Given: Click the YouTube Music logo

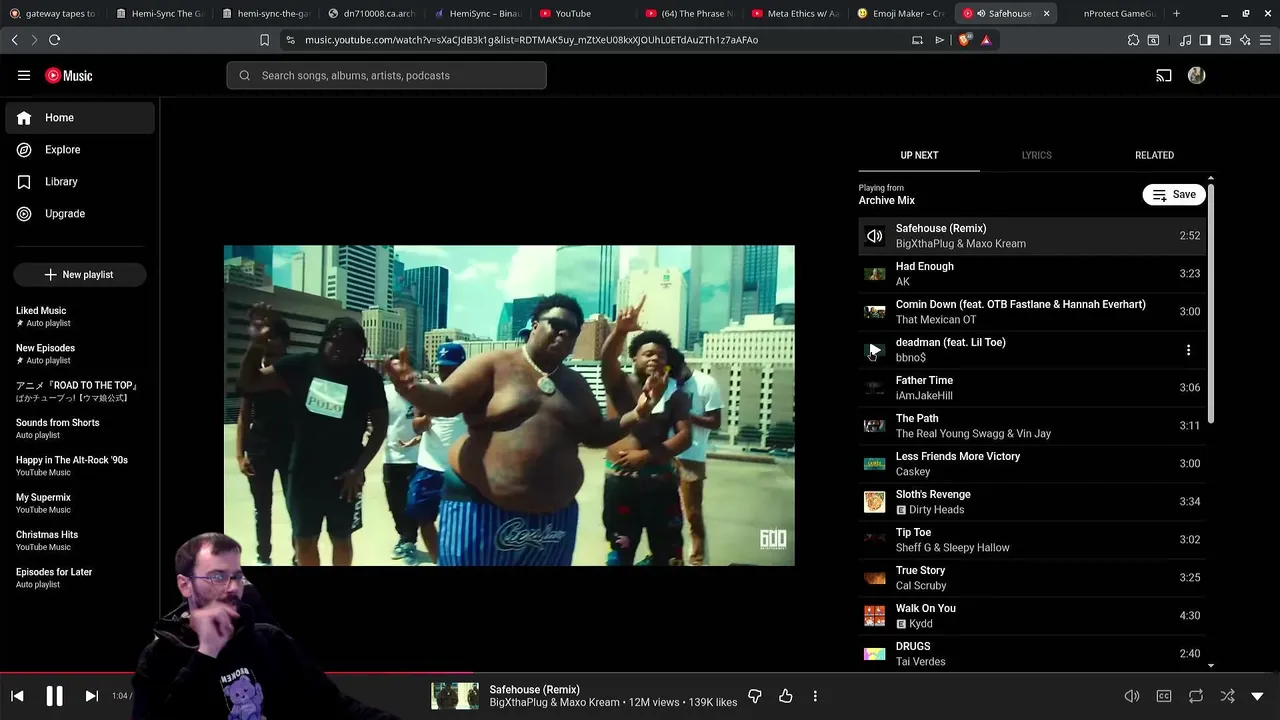Looking at the screenshot, I should (69, 75).
